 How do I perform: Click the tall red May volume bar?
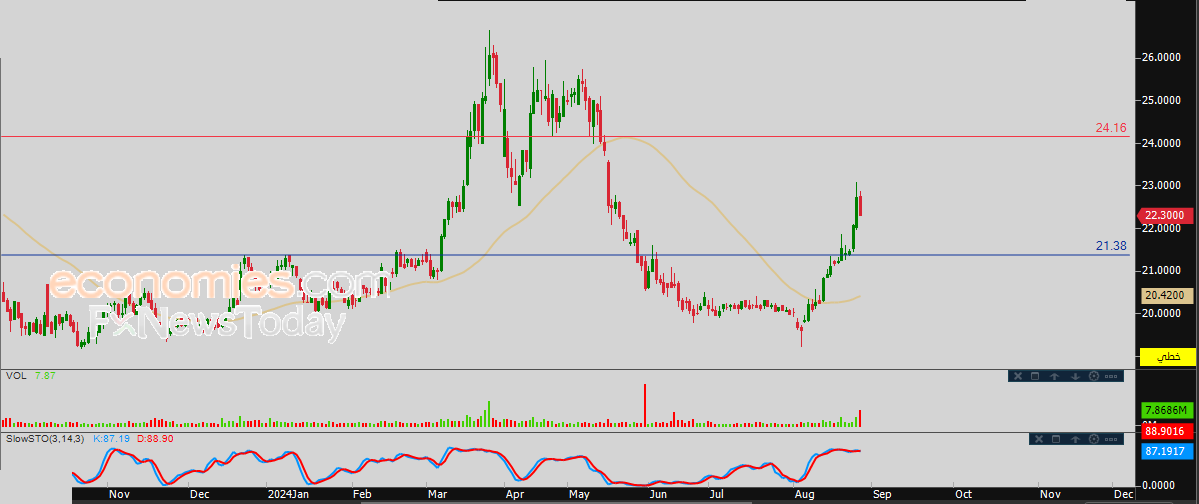(645, 405)
